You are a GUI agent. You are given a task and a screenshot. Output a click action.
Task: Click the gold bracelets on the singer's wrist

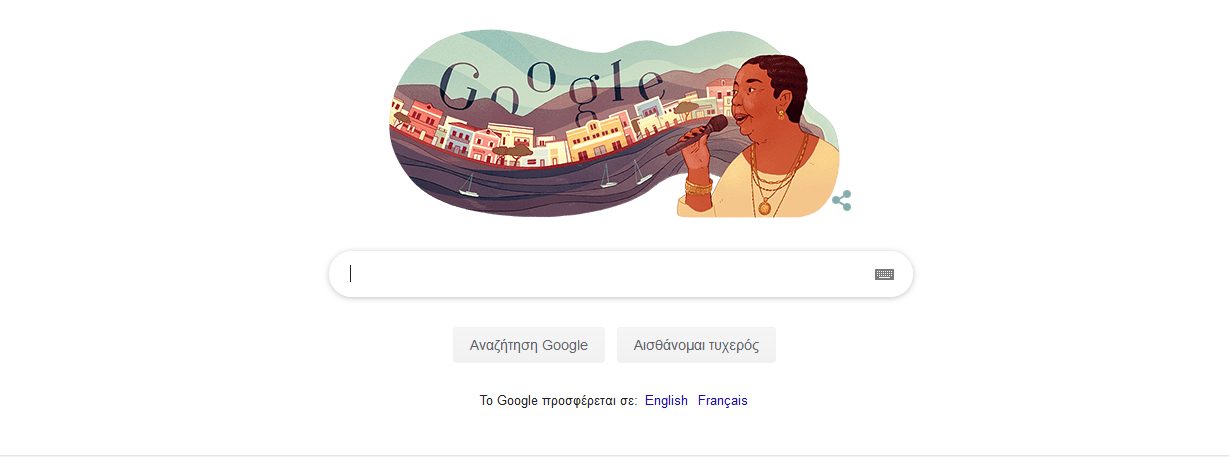click(698, 186)
